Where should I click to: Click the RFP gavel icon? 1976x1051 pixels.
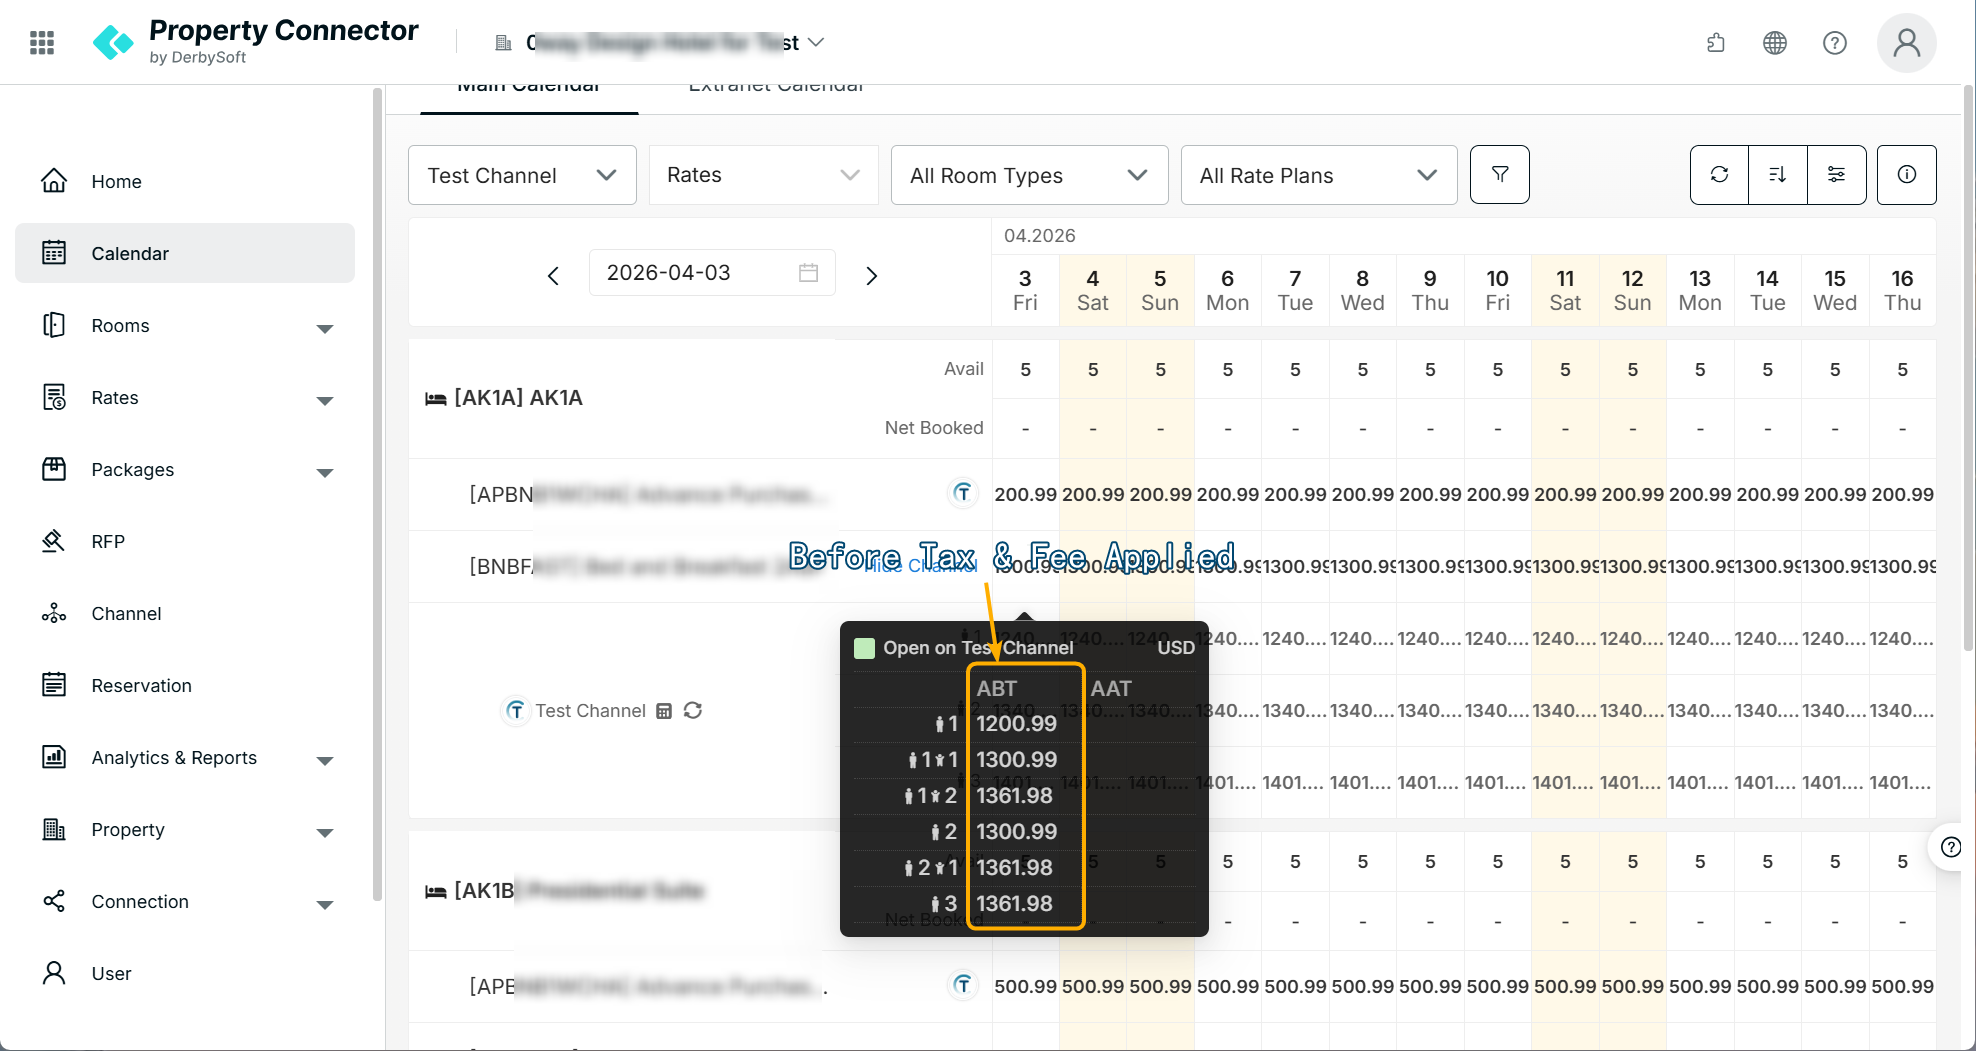pyautogui.click(x=54, y=541)
